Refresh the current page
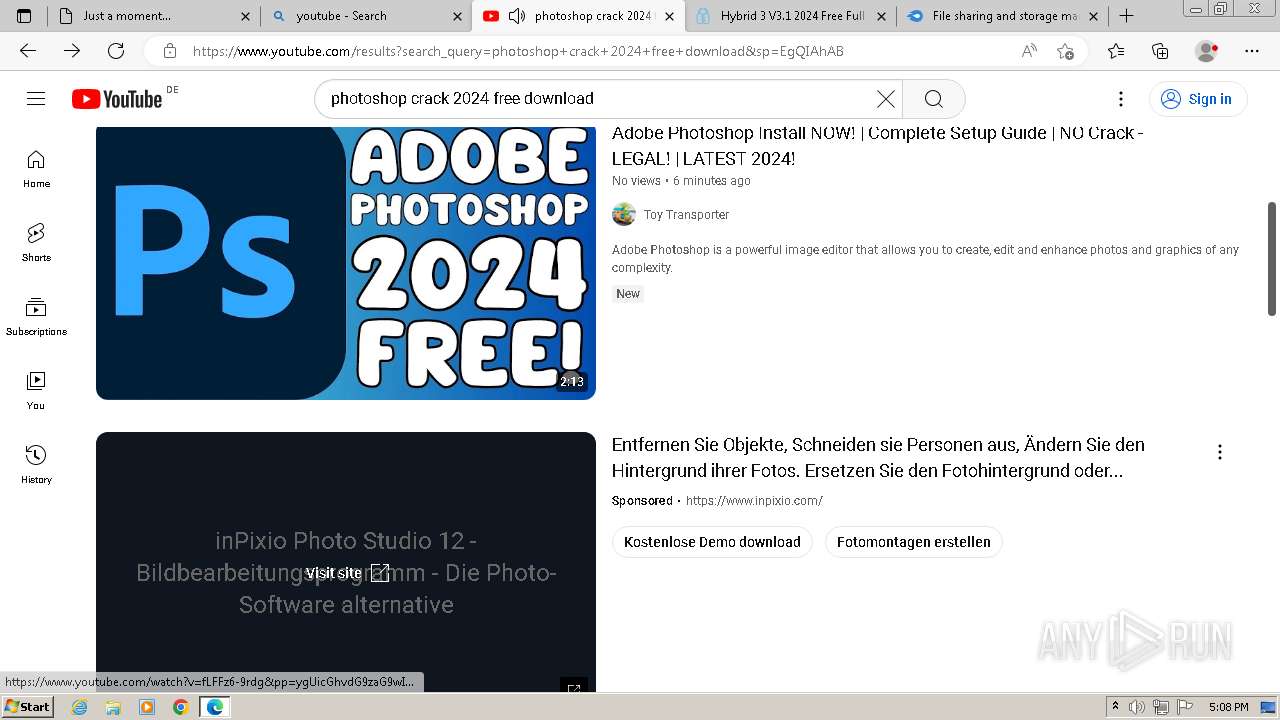The height and width of the screenshot is (720, 1280). [x=116, y=51]
